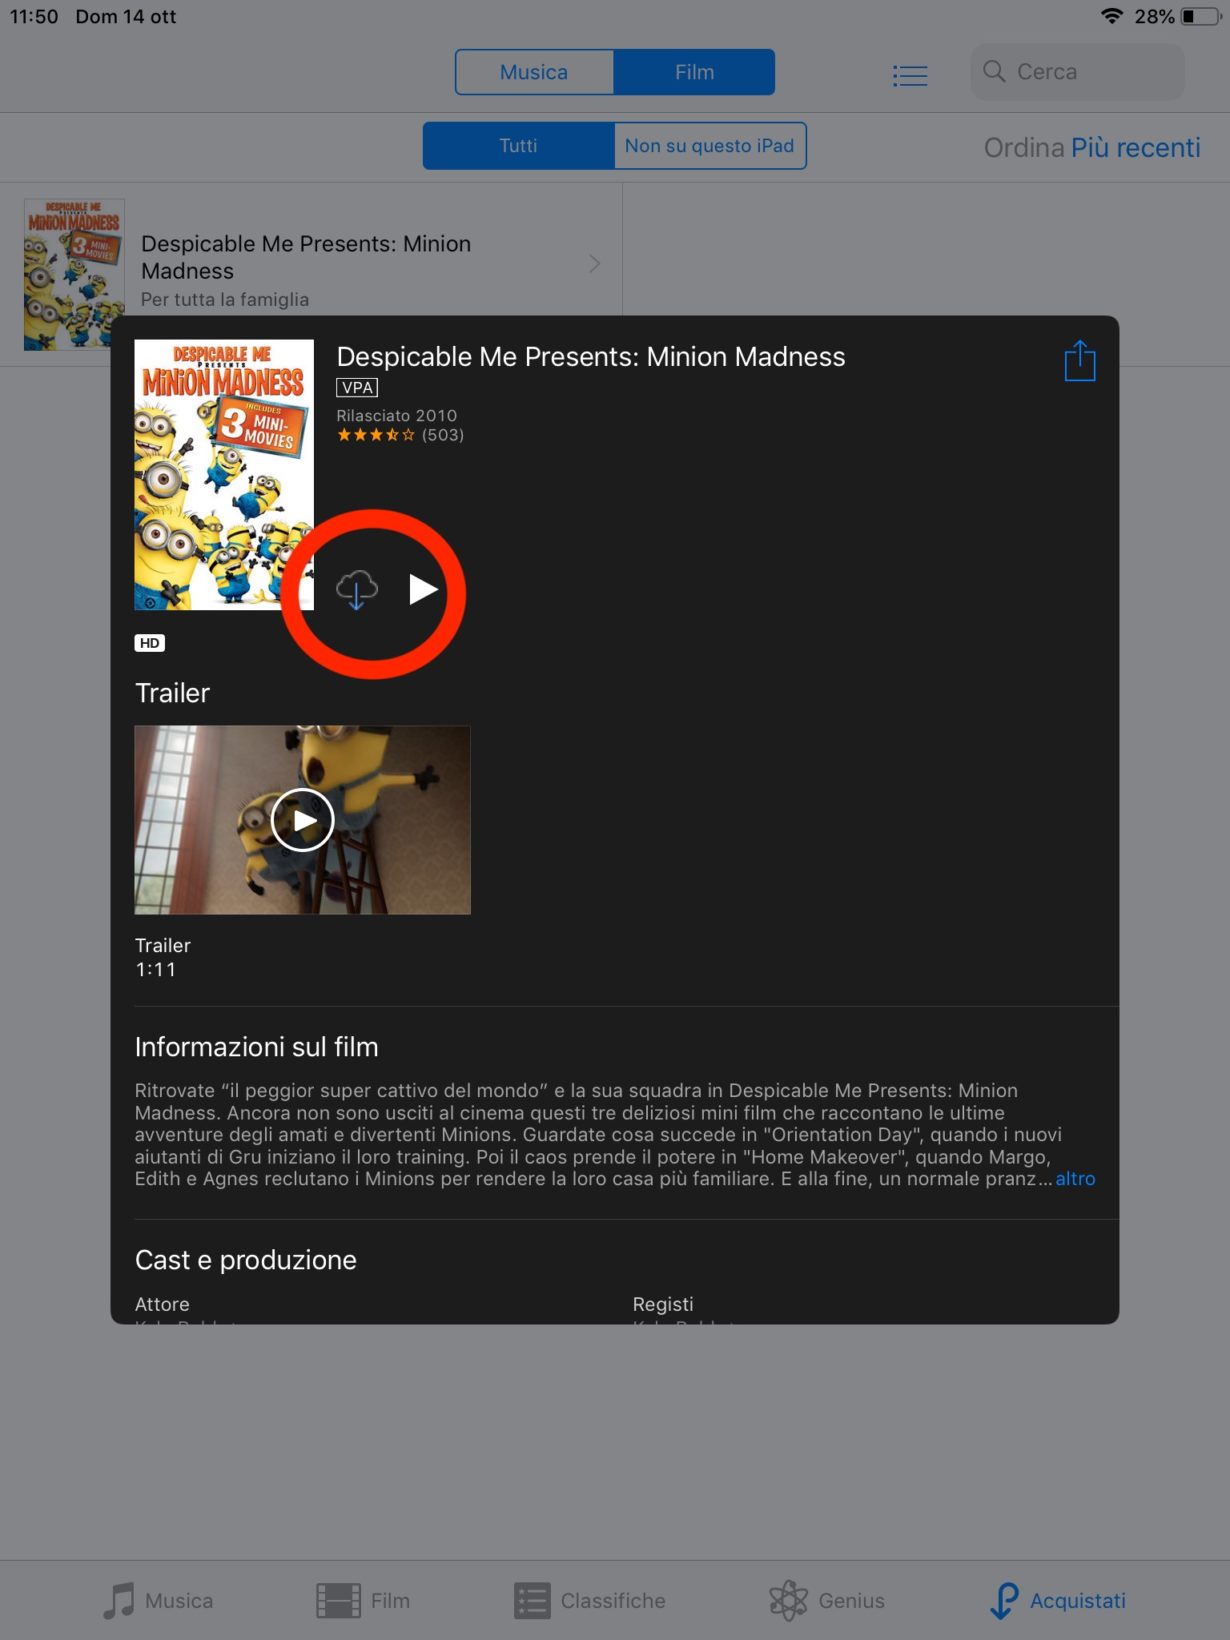1230x1640 pixels.
Task: Play the Minion Madness movie
Action: (x=423, y=590)
